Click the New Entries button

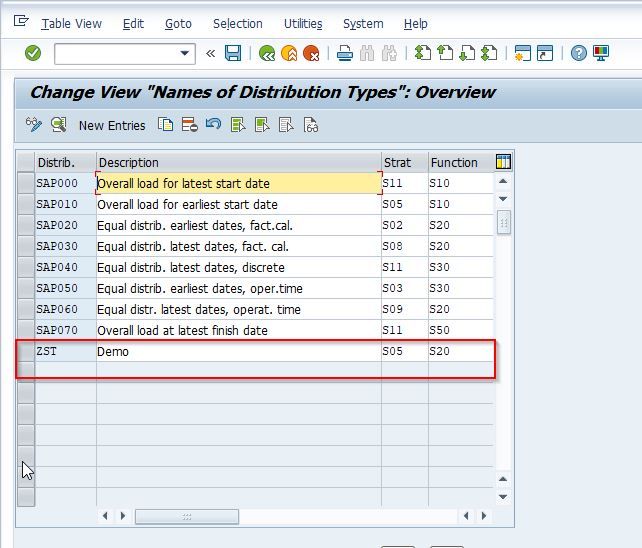[x=112, y=125]
